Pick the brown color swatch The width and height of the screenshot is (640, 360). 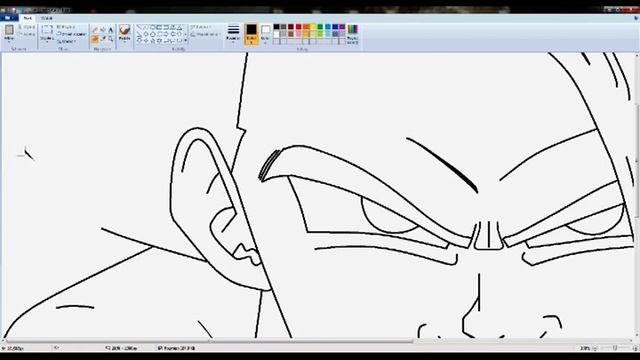click(291, 34)
